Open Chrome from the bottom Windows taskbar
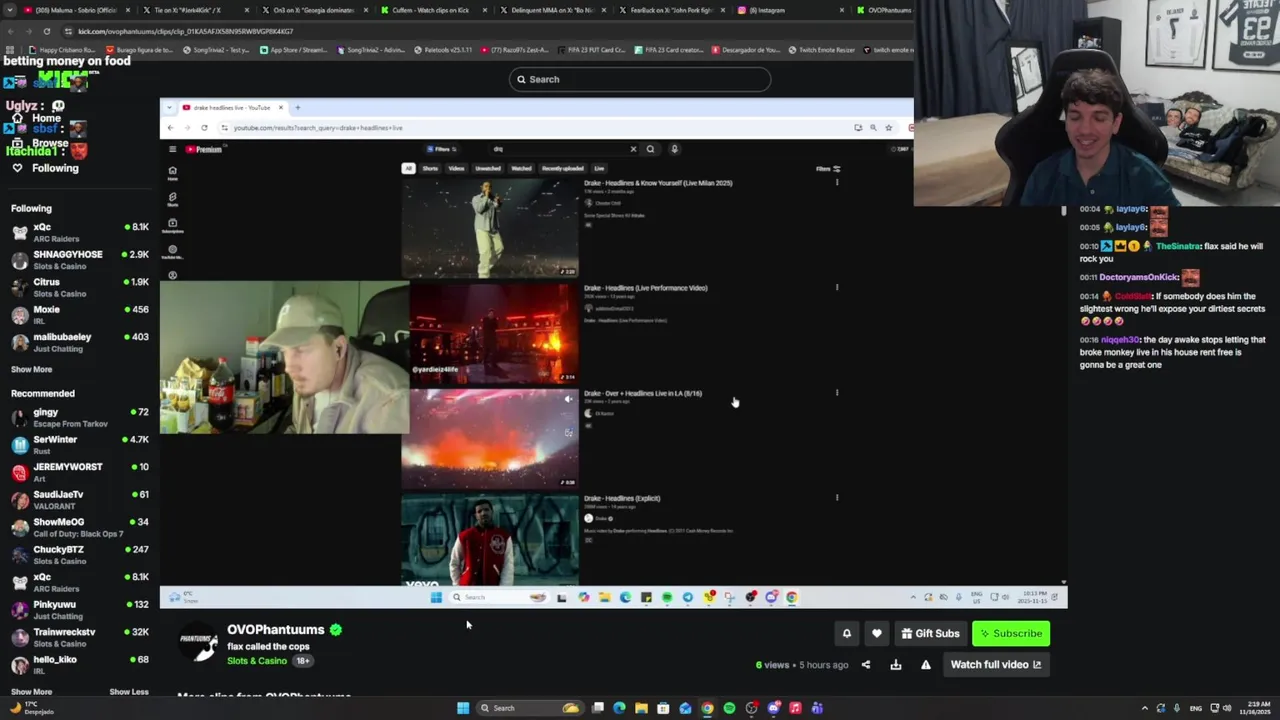This screenshot has height=720, width=1280. tap(707, 708)
